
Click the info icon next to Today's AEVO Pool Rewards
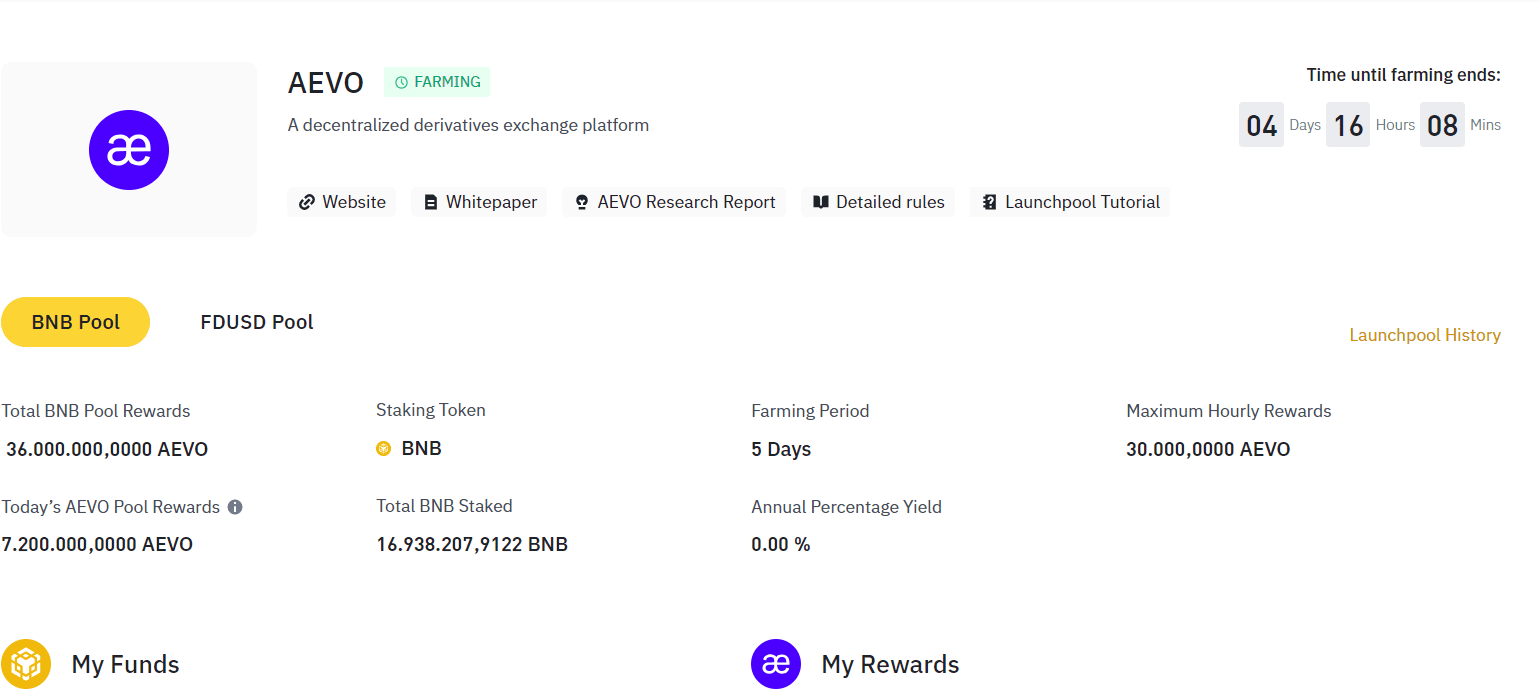(x=235, y=507)
